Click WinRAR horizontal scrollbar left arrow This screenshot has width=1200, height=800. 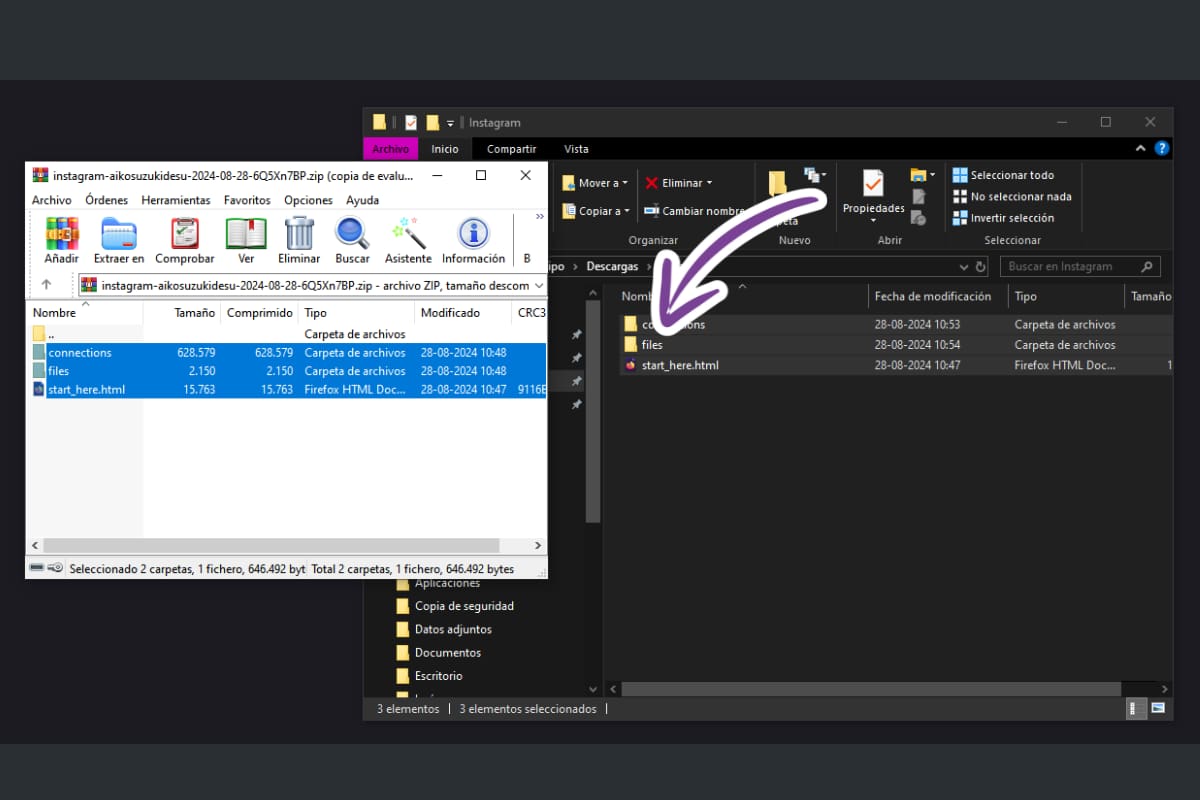[x=35, y=546]
